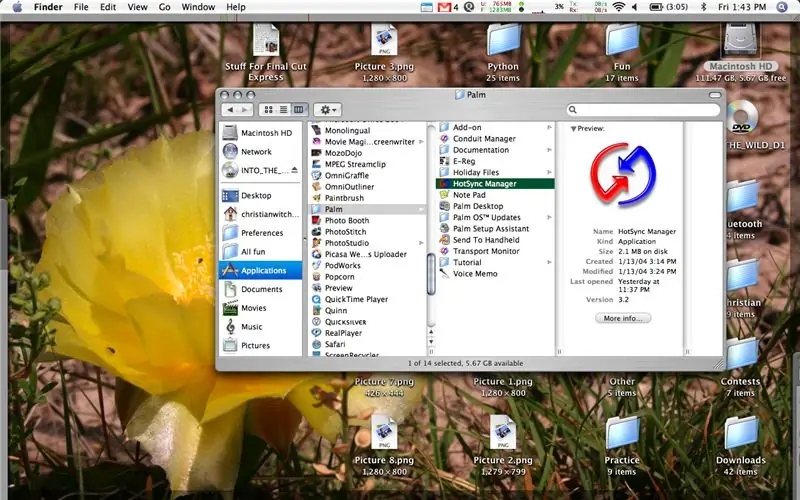Switch to icon view

click(x=269, y=110)
